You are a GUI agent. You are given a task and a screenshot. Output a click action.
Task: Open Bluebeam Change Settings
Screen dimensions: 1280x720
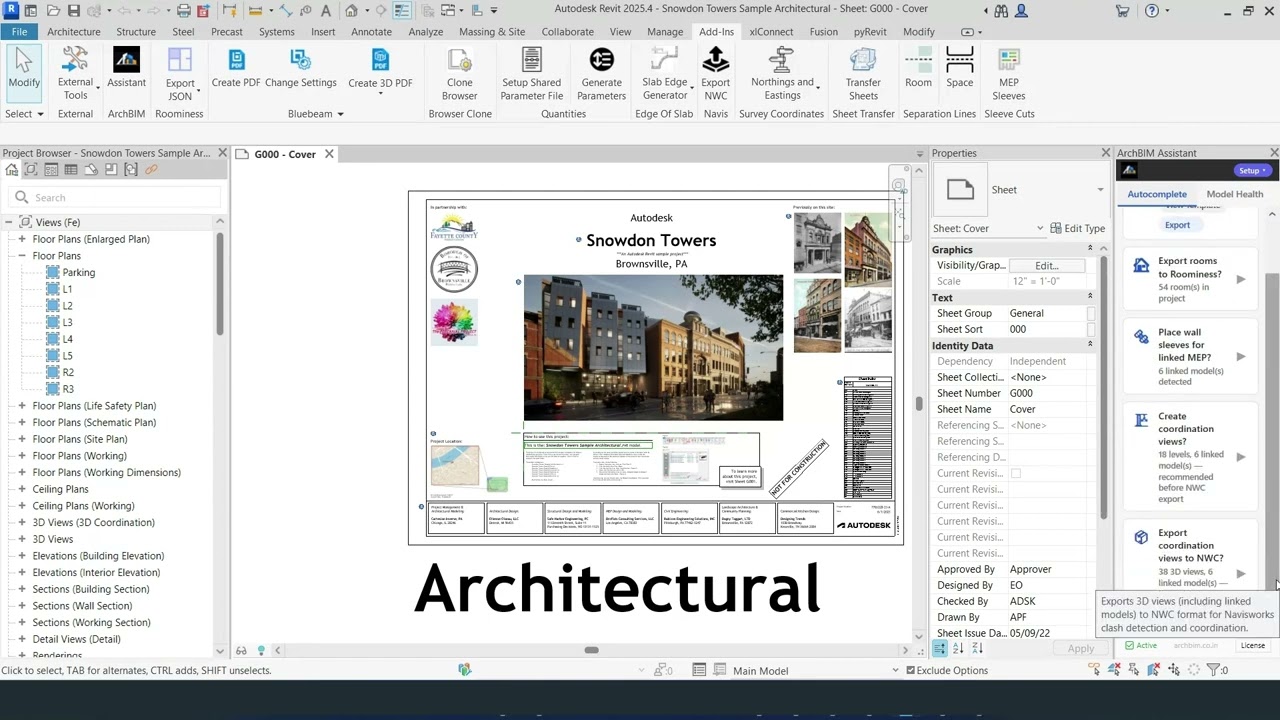tap(301, 68)
